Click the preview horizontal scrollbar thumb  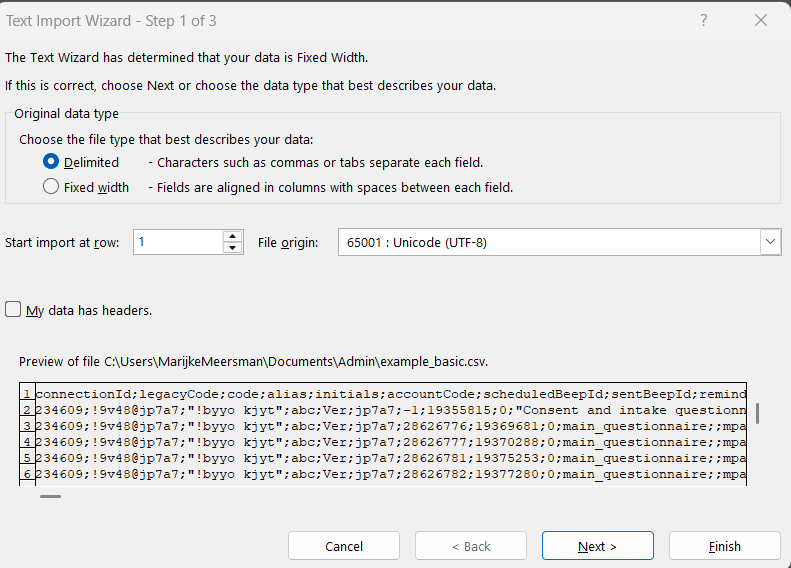coord(50,495)
